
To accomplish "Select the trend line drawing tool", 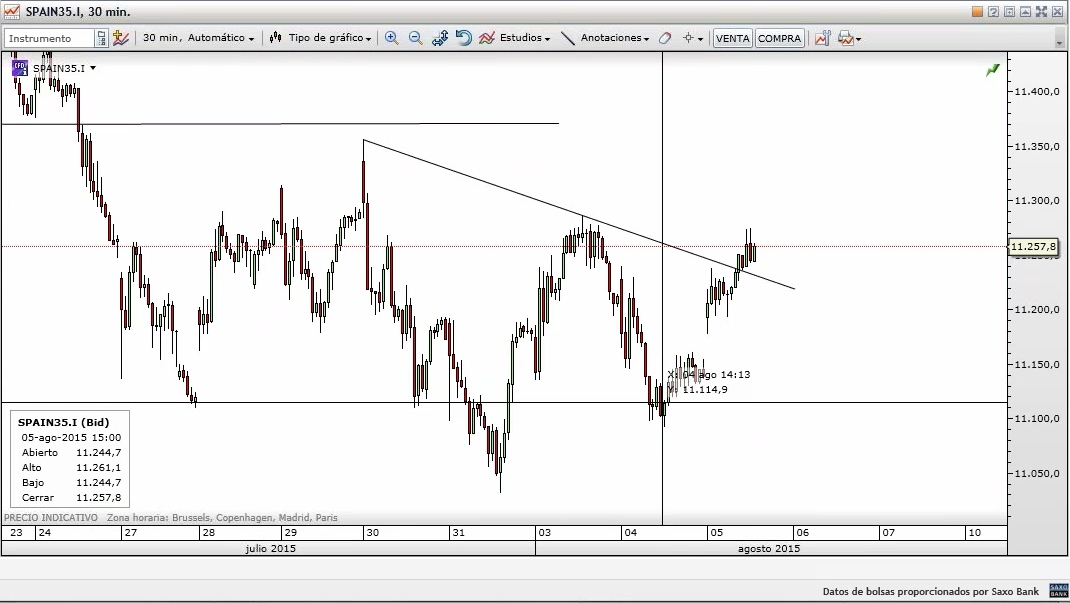I will [x=567, y=38].
